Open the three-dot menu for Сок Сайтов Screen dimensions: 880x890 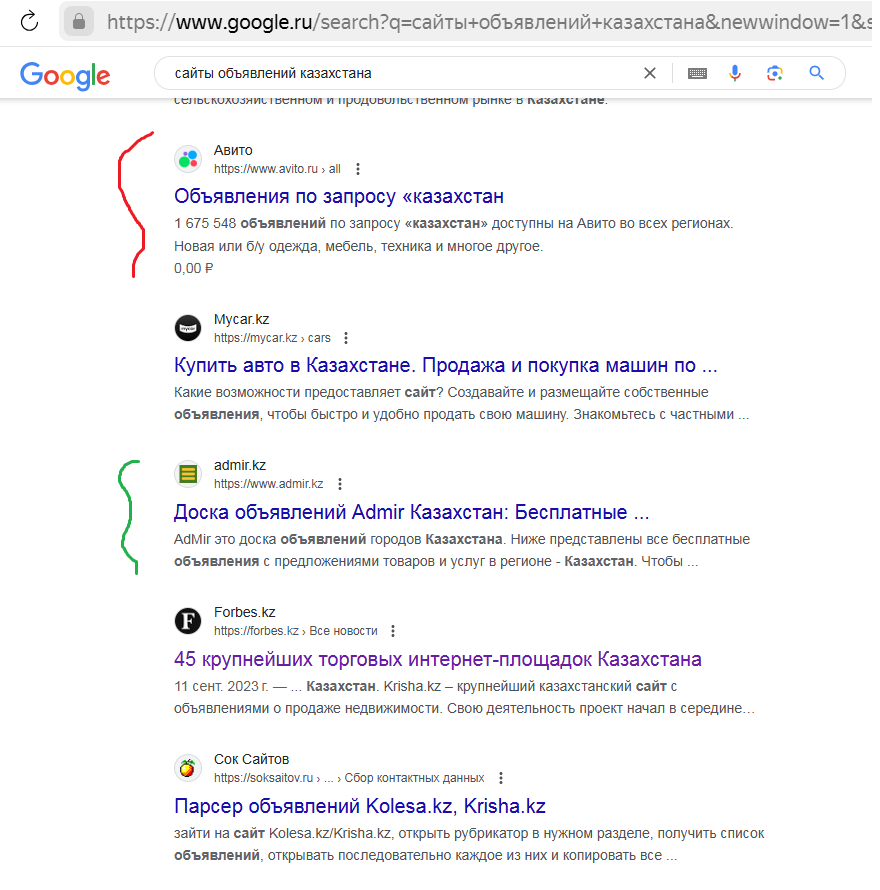coord(501,778)
